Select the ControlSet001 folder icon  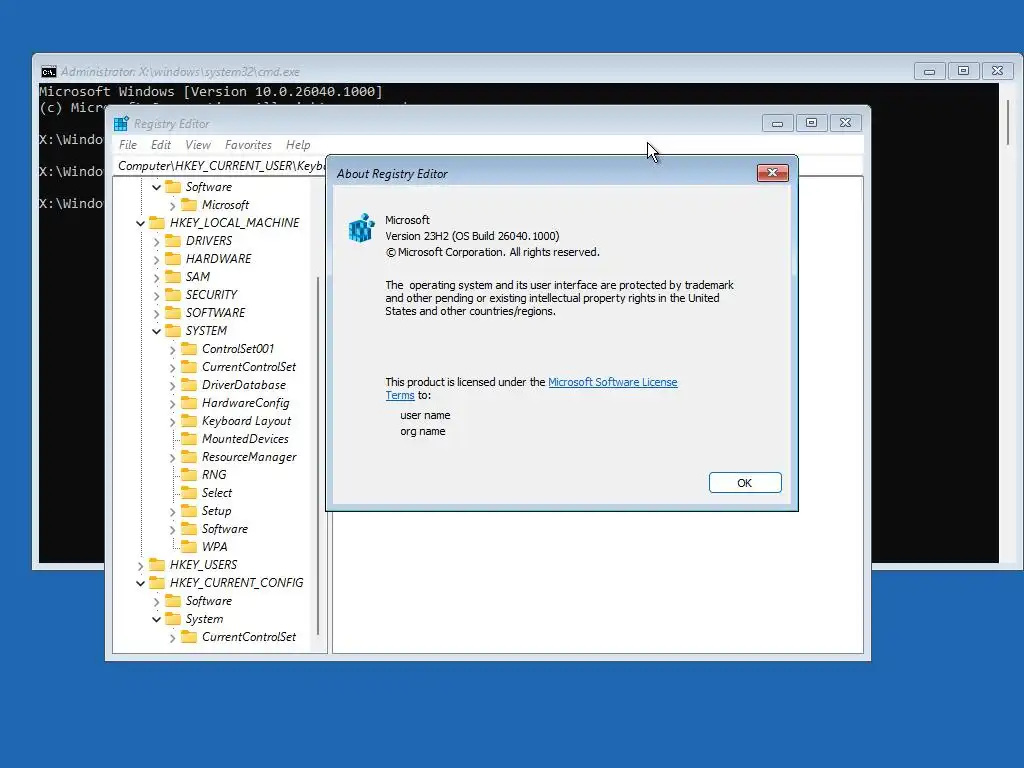pyautogui.click(x=189, y=349)
